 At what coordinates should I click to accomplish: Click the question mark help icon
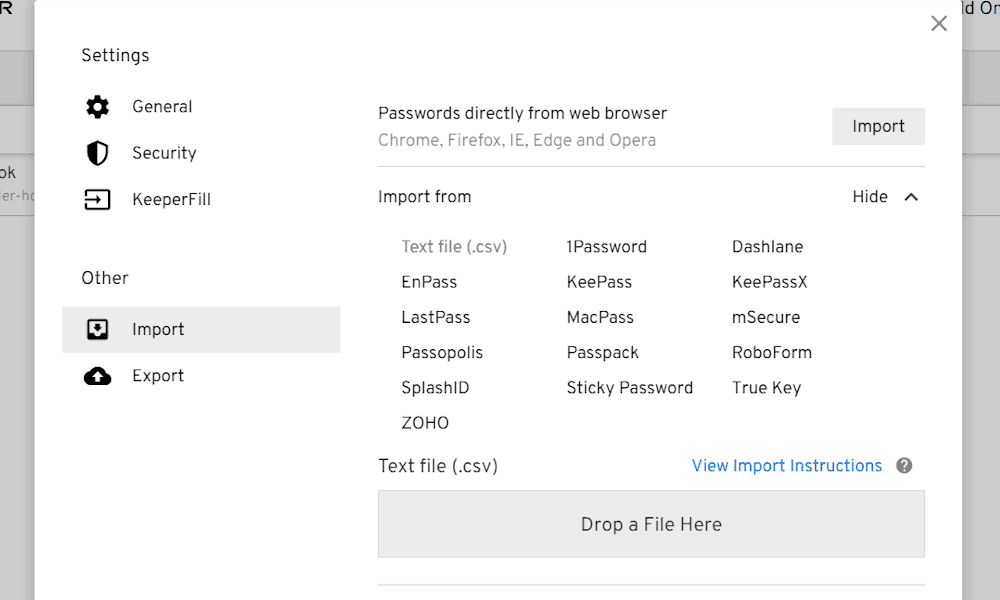click(904, 465)
